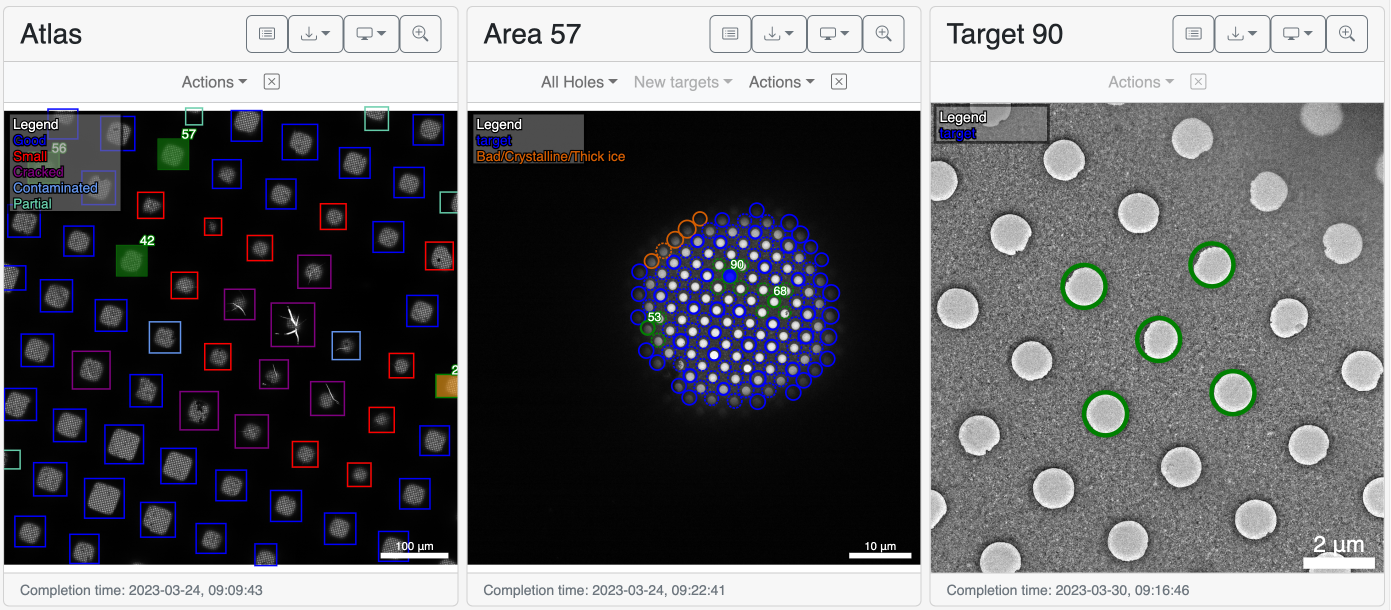This screenshot has width=1391, height=610.
Task: Open the download dropdown in Atlas panel
Action: pos(315,34)
